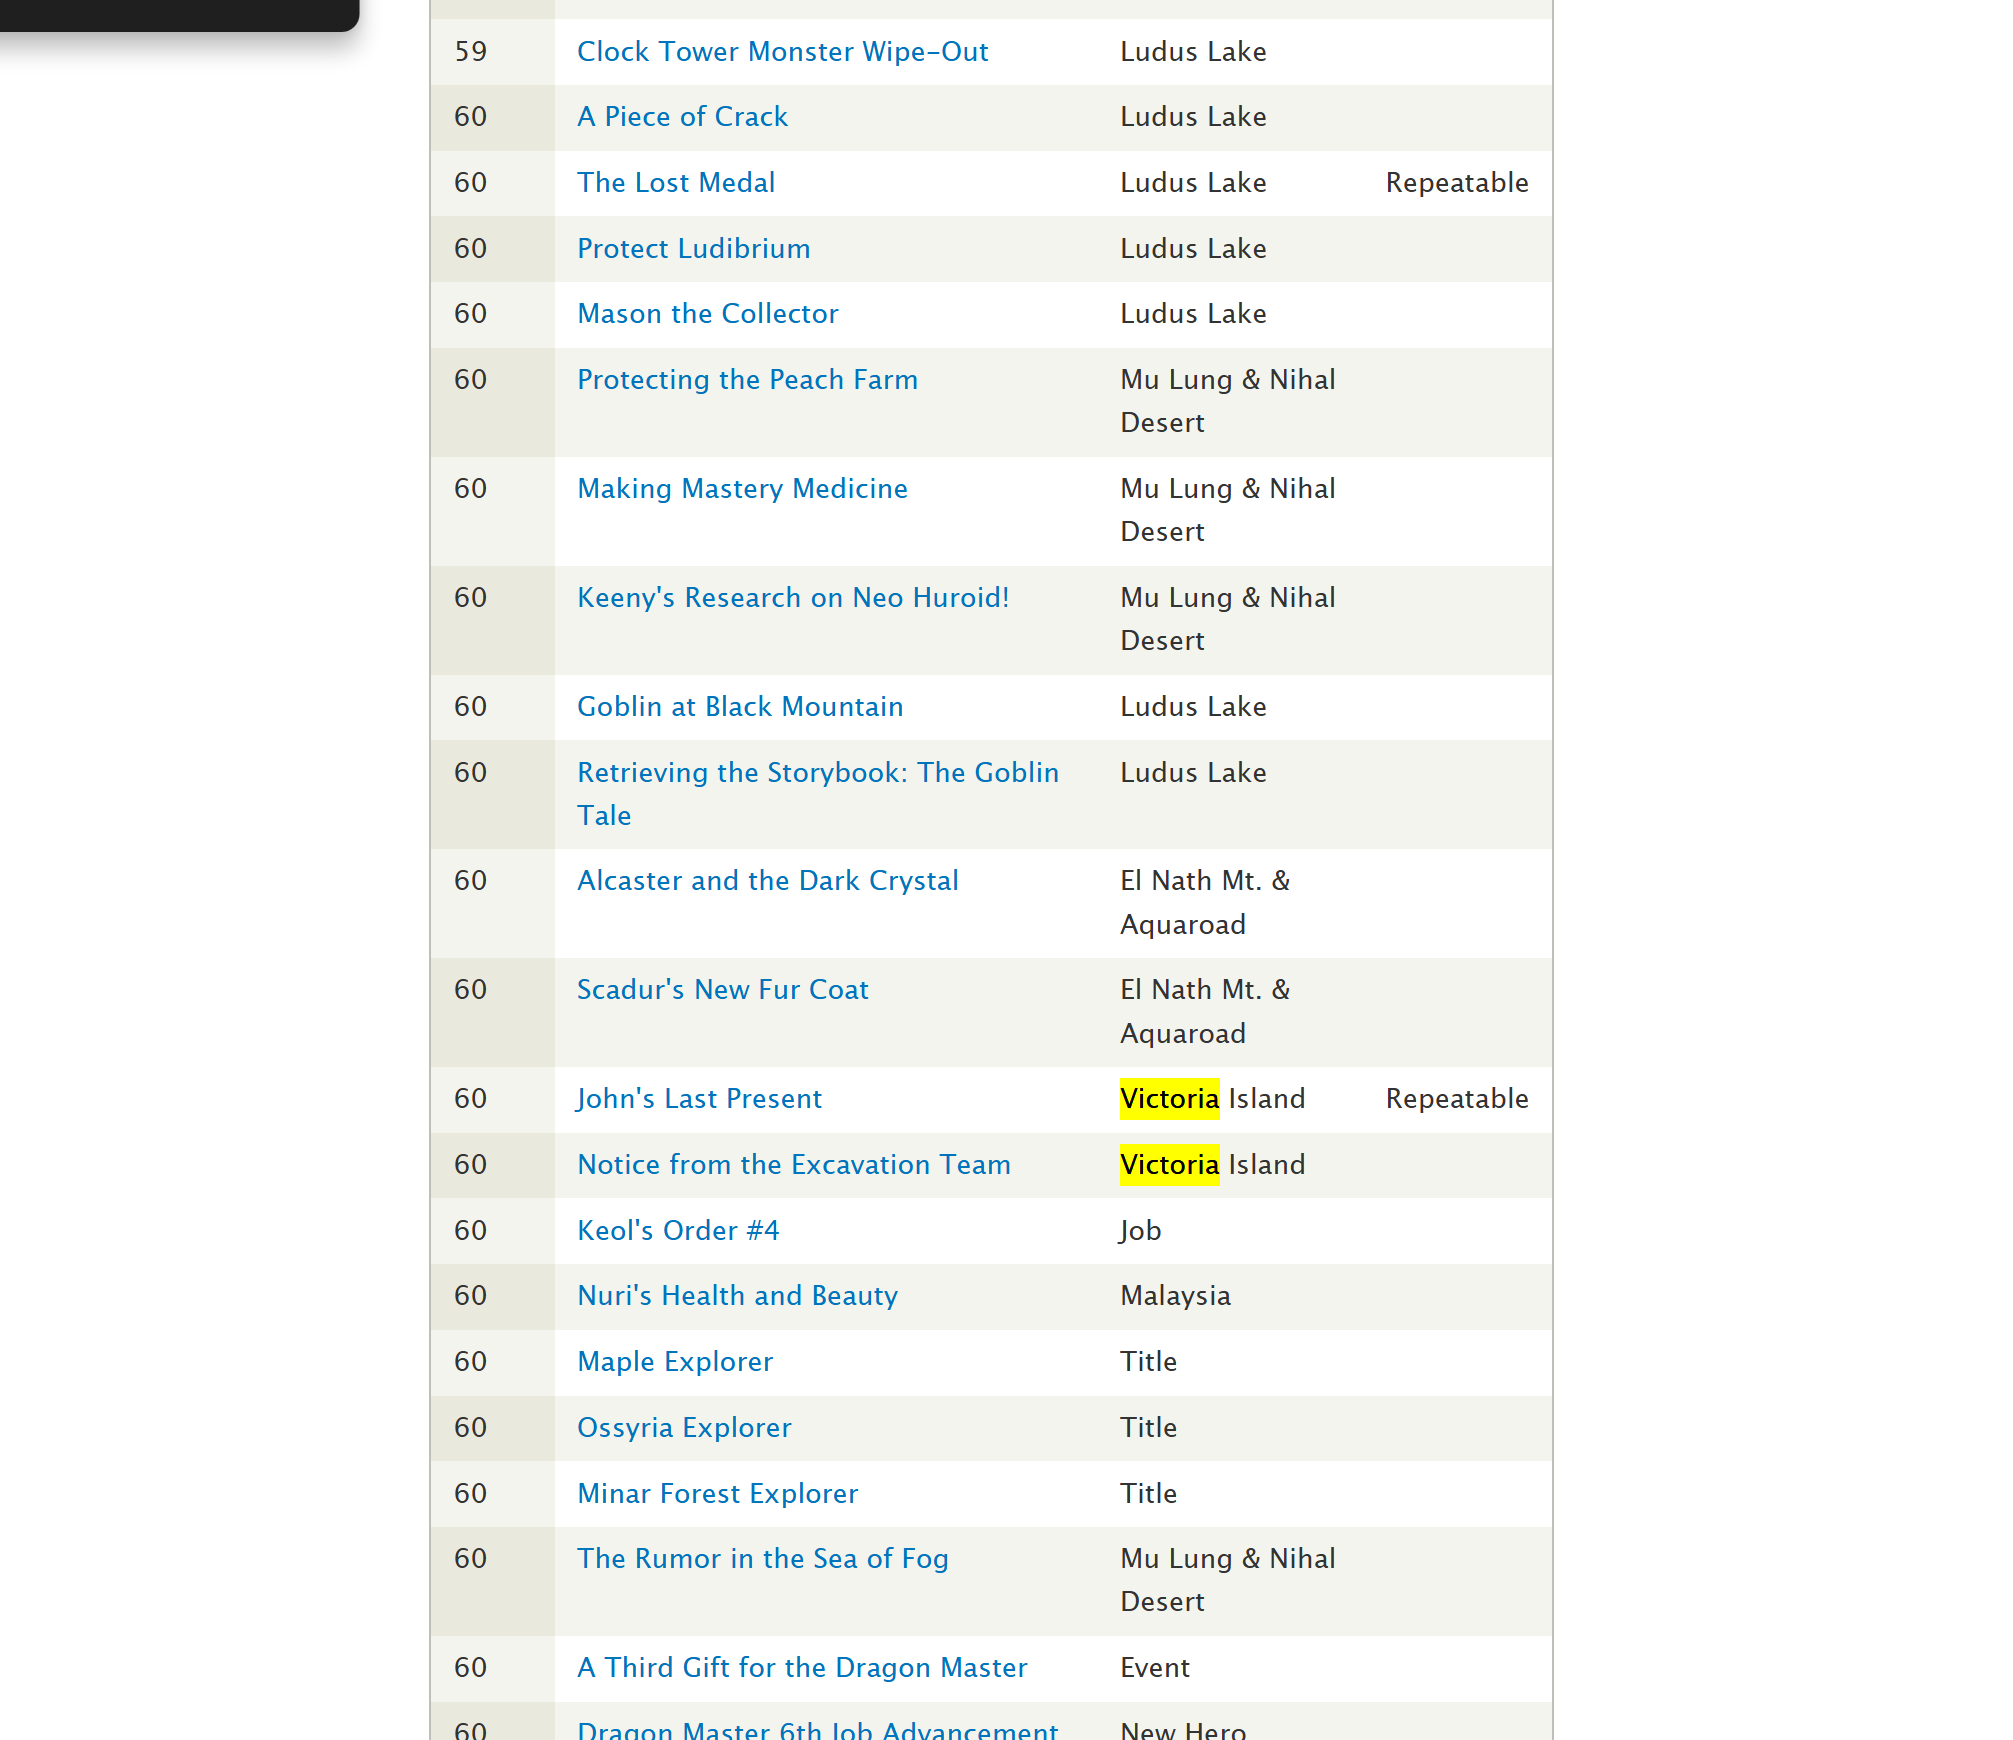Viewport: 2013px width, 1740px height.
Task: Open Keol's Order #4 quest
Action: [x=677, y=1231]
